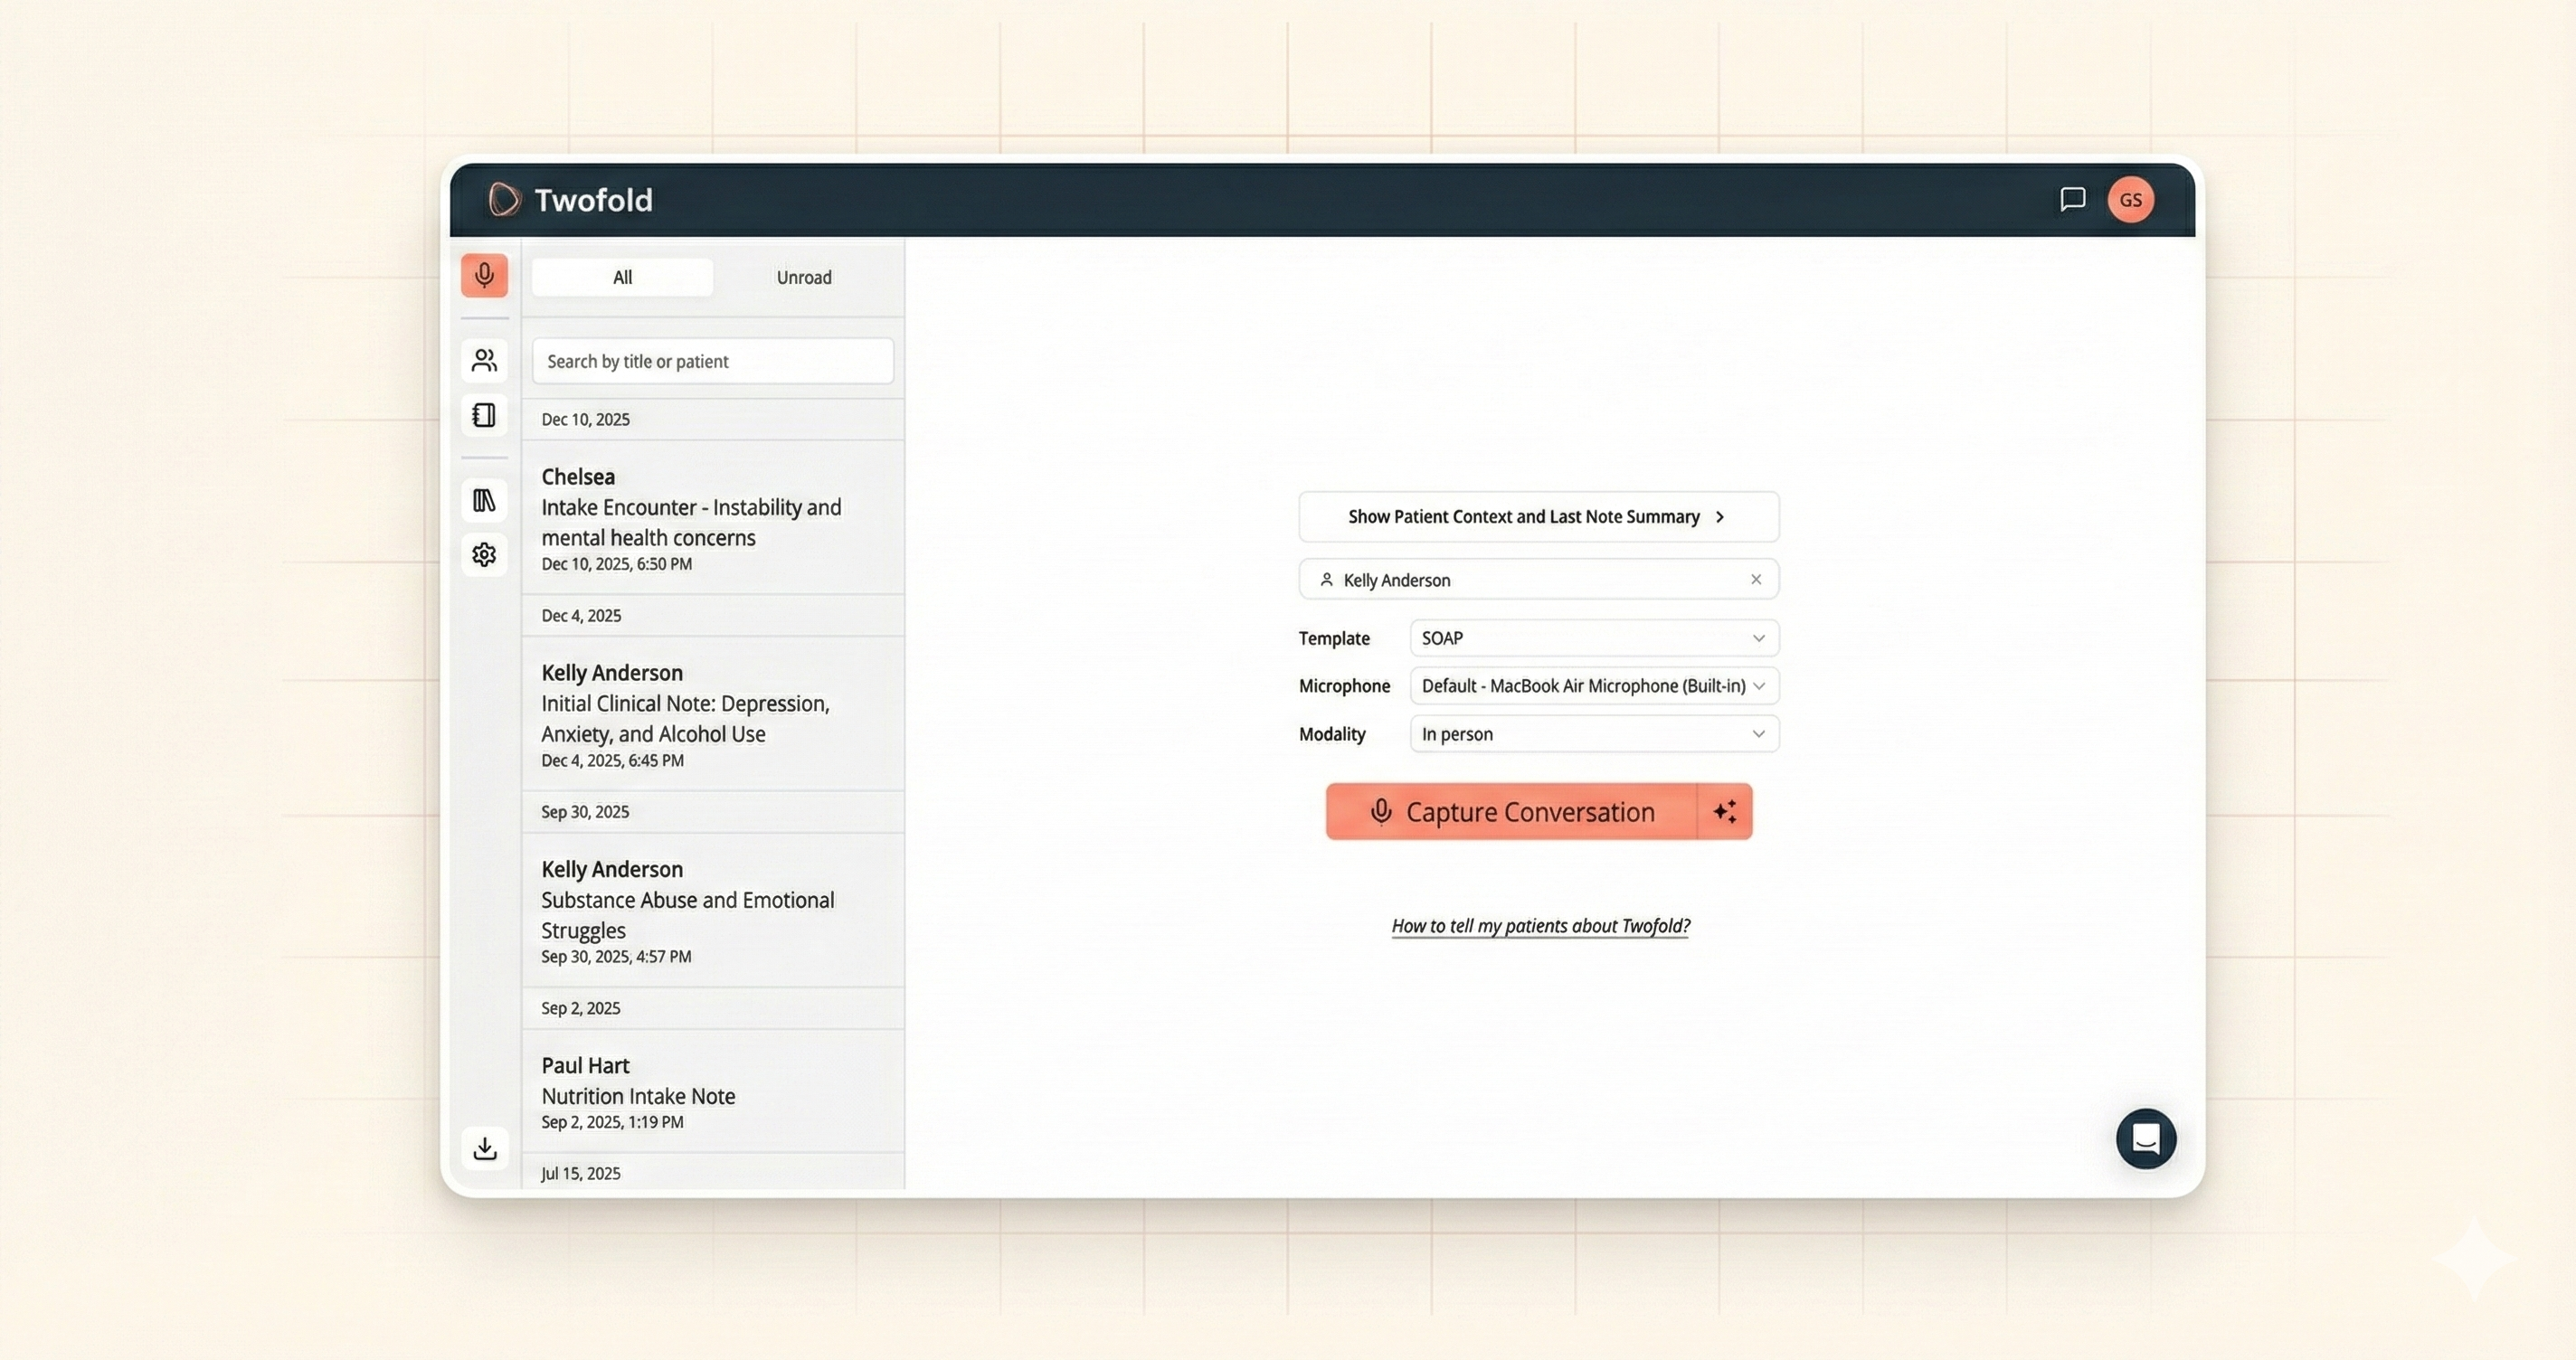Click the Search by title or patient field
Image resolution: width=2576 pixels, height=1360 pixels.
pyautogui.click(x=712, y=361)
